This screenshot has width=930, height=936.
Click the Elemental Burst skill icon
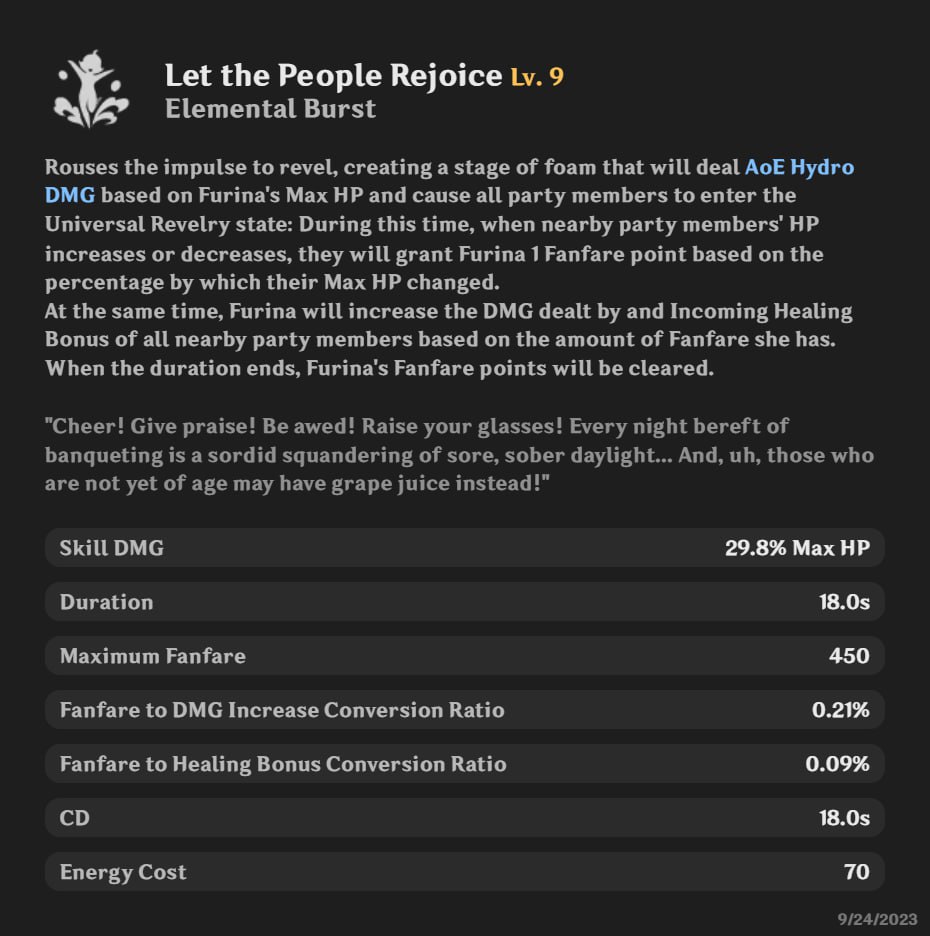(91, 88)
